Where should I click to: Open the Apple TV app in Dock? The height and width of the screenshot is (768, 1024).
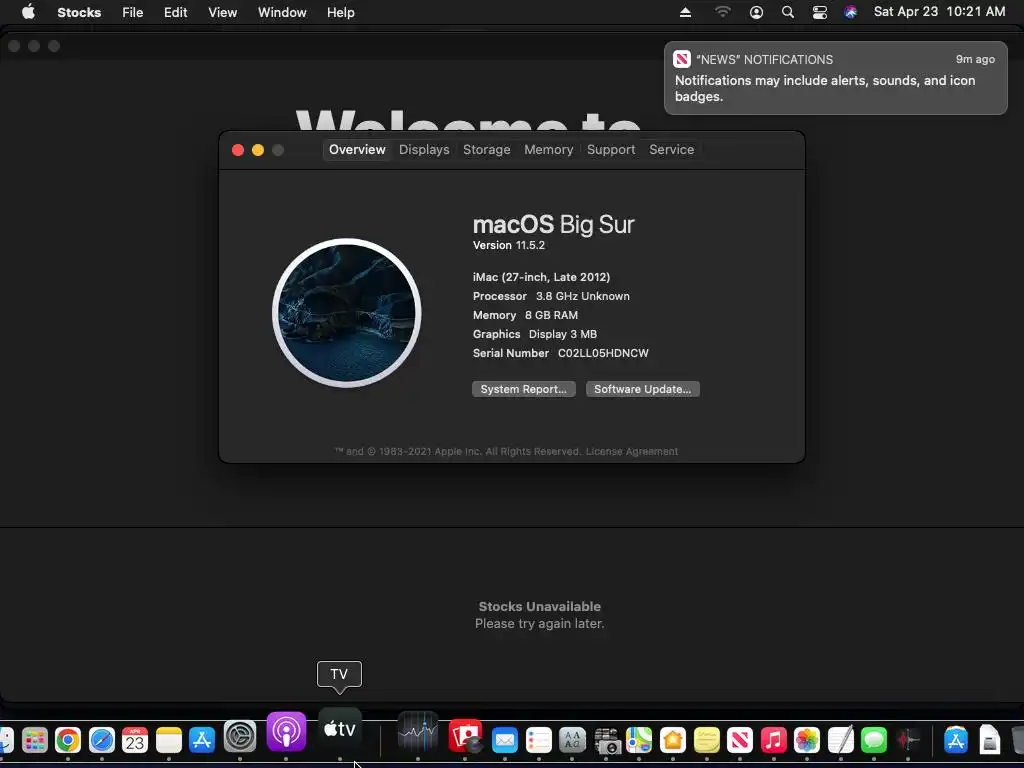pos(340,729)
